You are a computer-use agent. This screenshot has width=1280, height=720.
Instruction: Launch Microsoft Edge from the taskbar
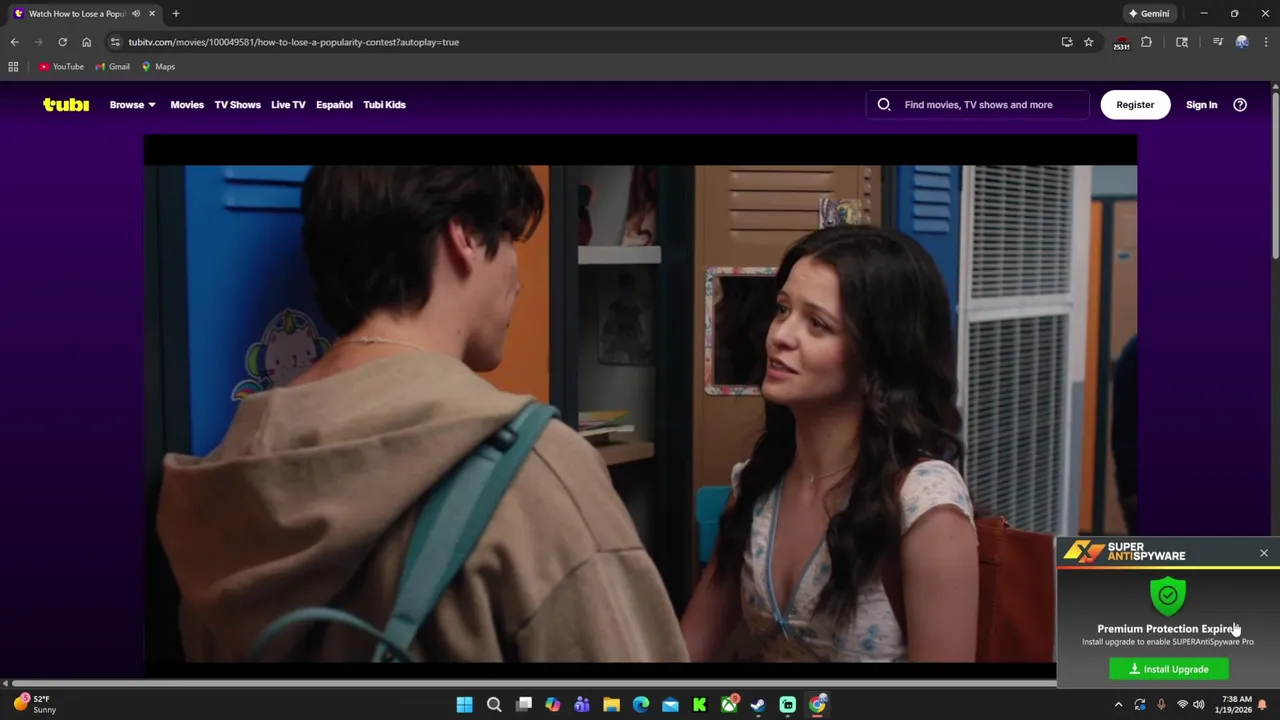pyautogui.click(x=641, y=705)
